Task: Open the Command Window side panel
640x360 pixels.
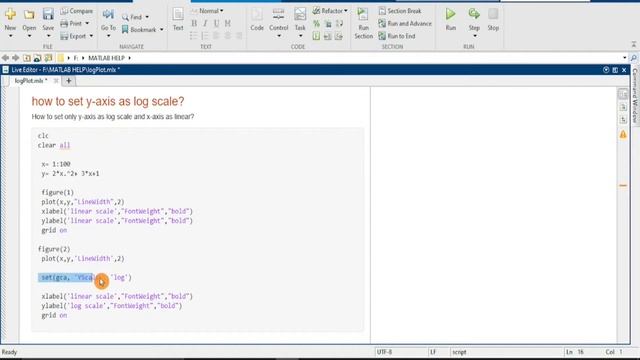Action: [635, 96]
